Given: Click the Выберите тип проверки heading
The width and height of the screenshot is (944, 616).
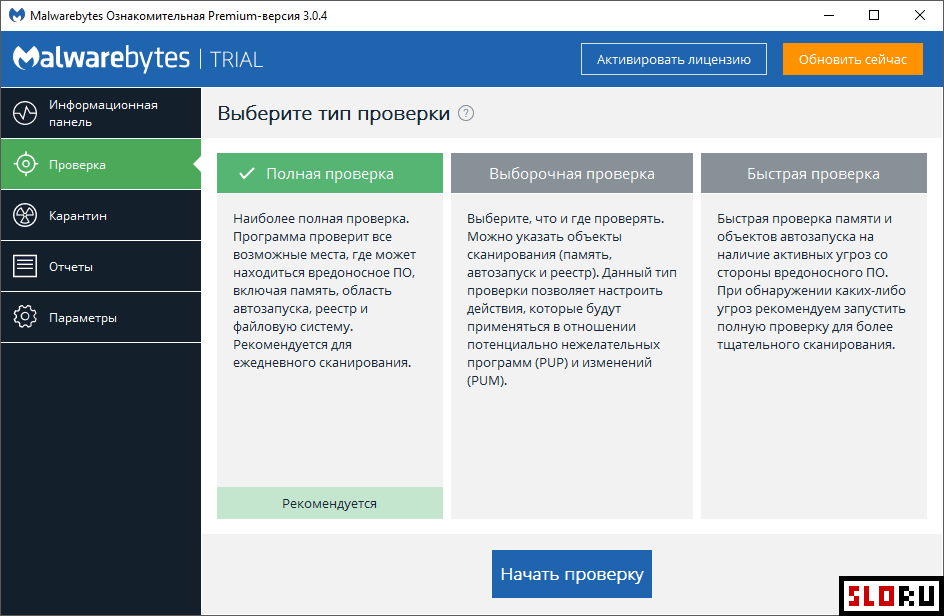Looking at the screenshot, I should 334,113.
